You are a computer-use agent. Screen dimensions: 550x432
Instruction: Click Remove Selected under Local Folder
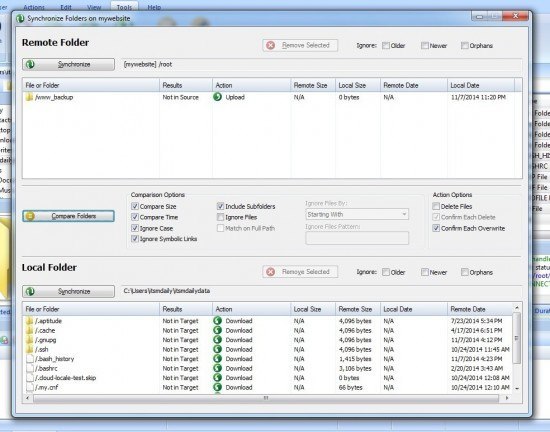coord(300,272)
